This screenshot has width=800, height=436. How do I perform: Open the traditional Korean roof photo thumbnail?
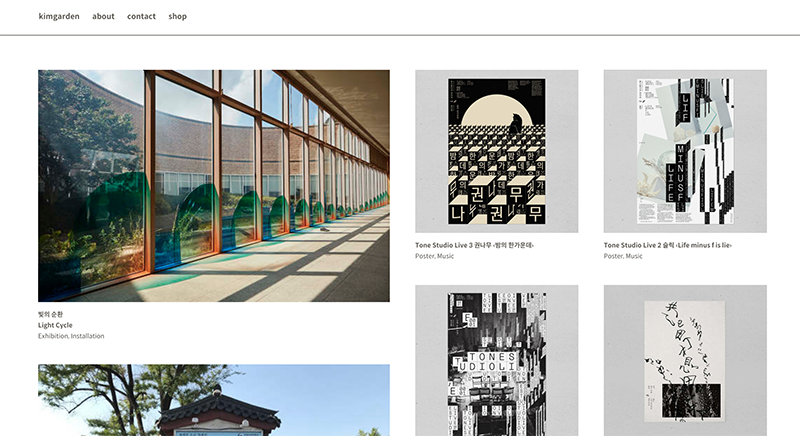214,400
